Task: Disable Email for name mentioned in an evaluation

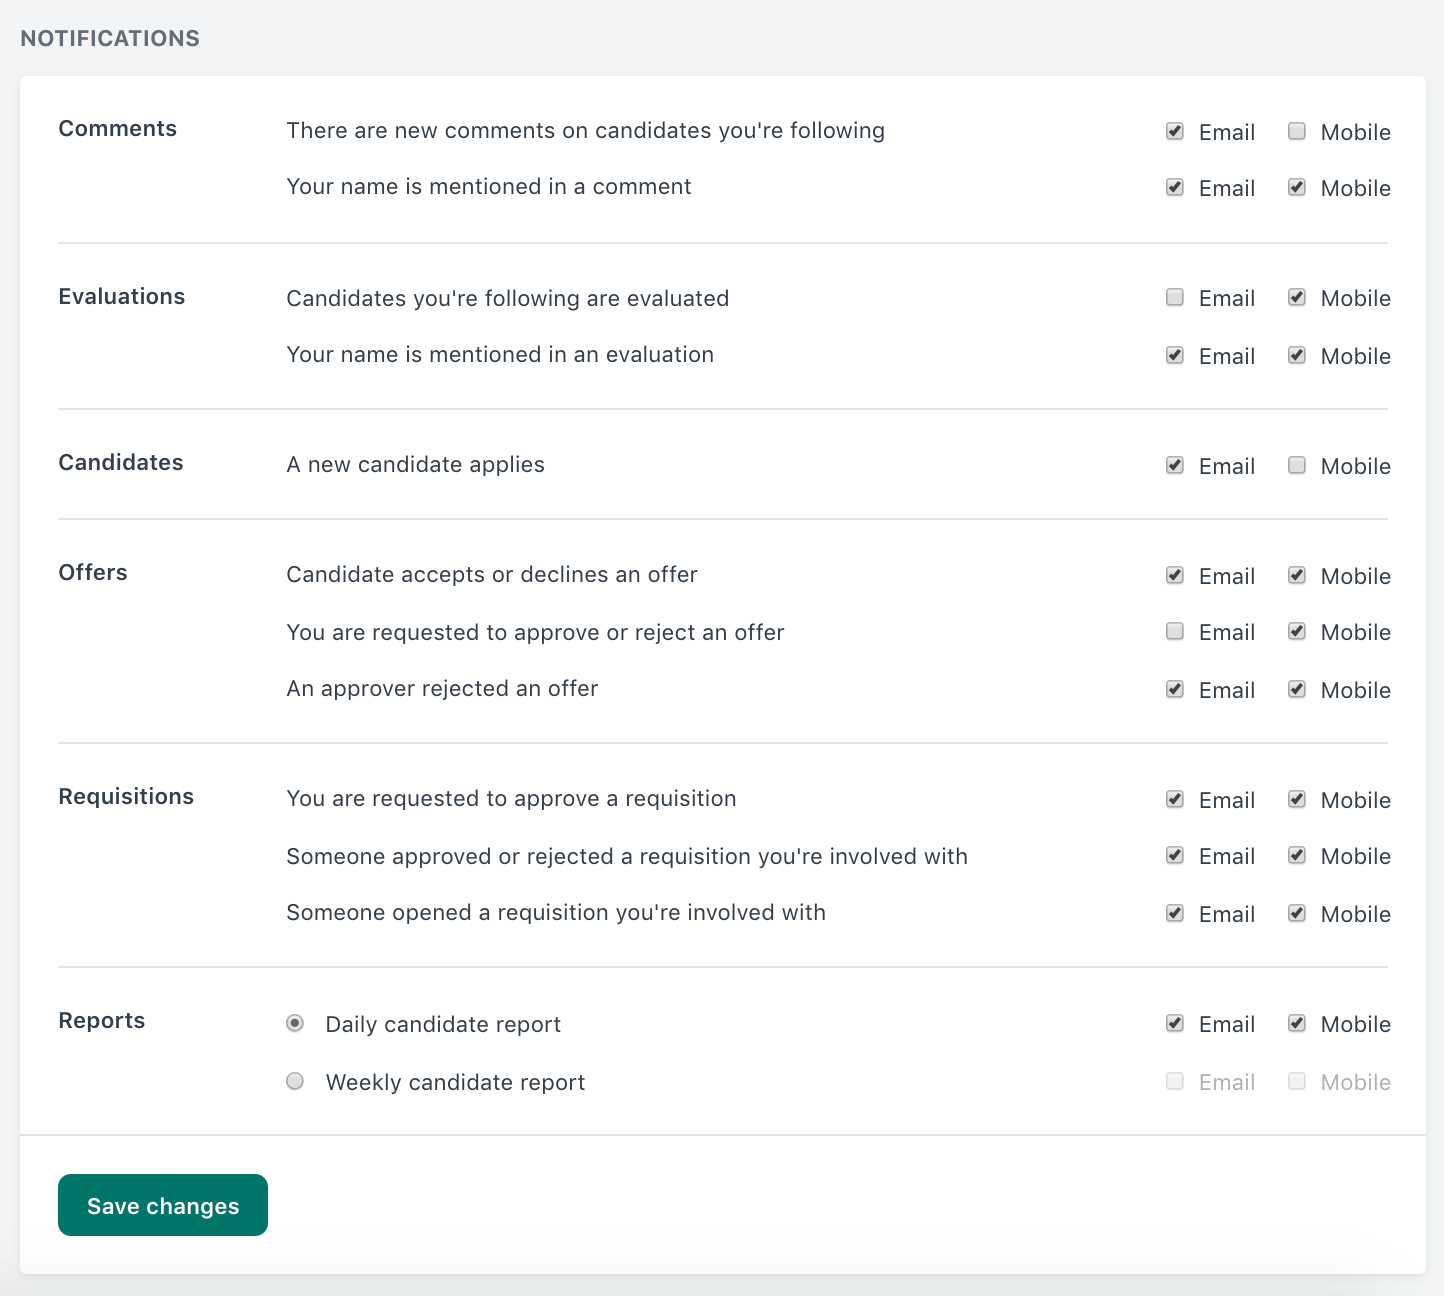Action: point(1175,355)
